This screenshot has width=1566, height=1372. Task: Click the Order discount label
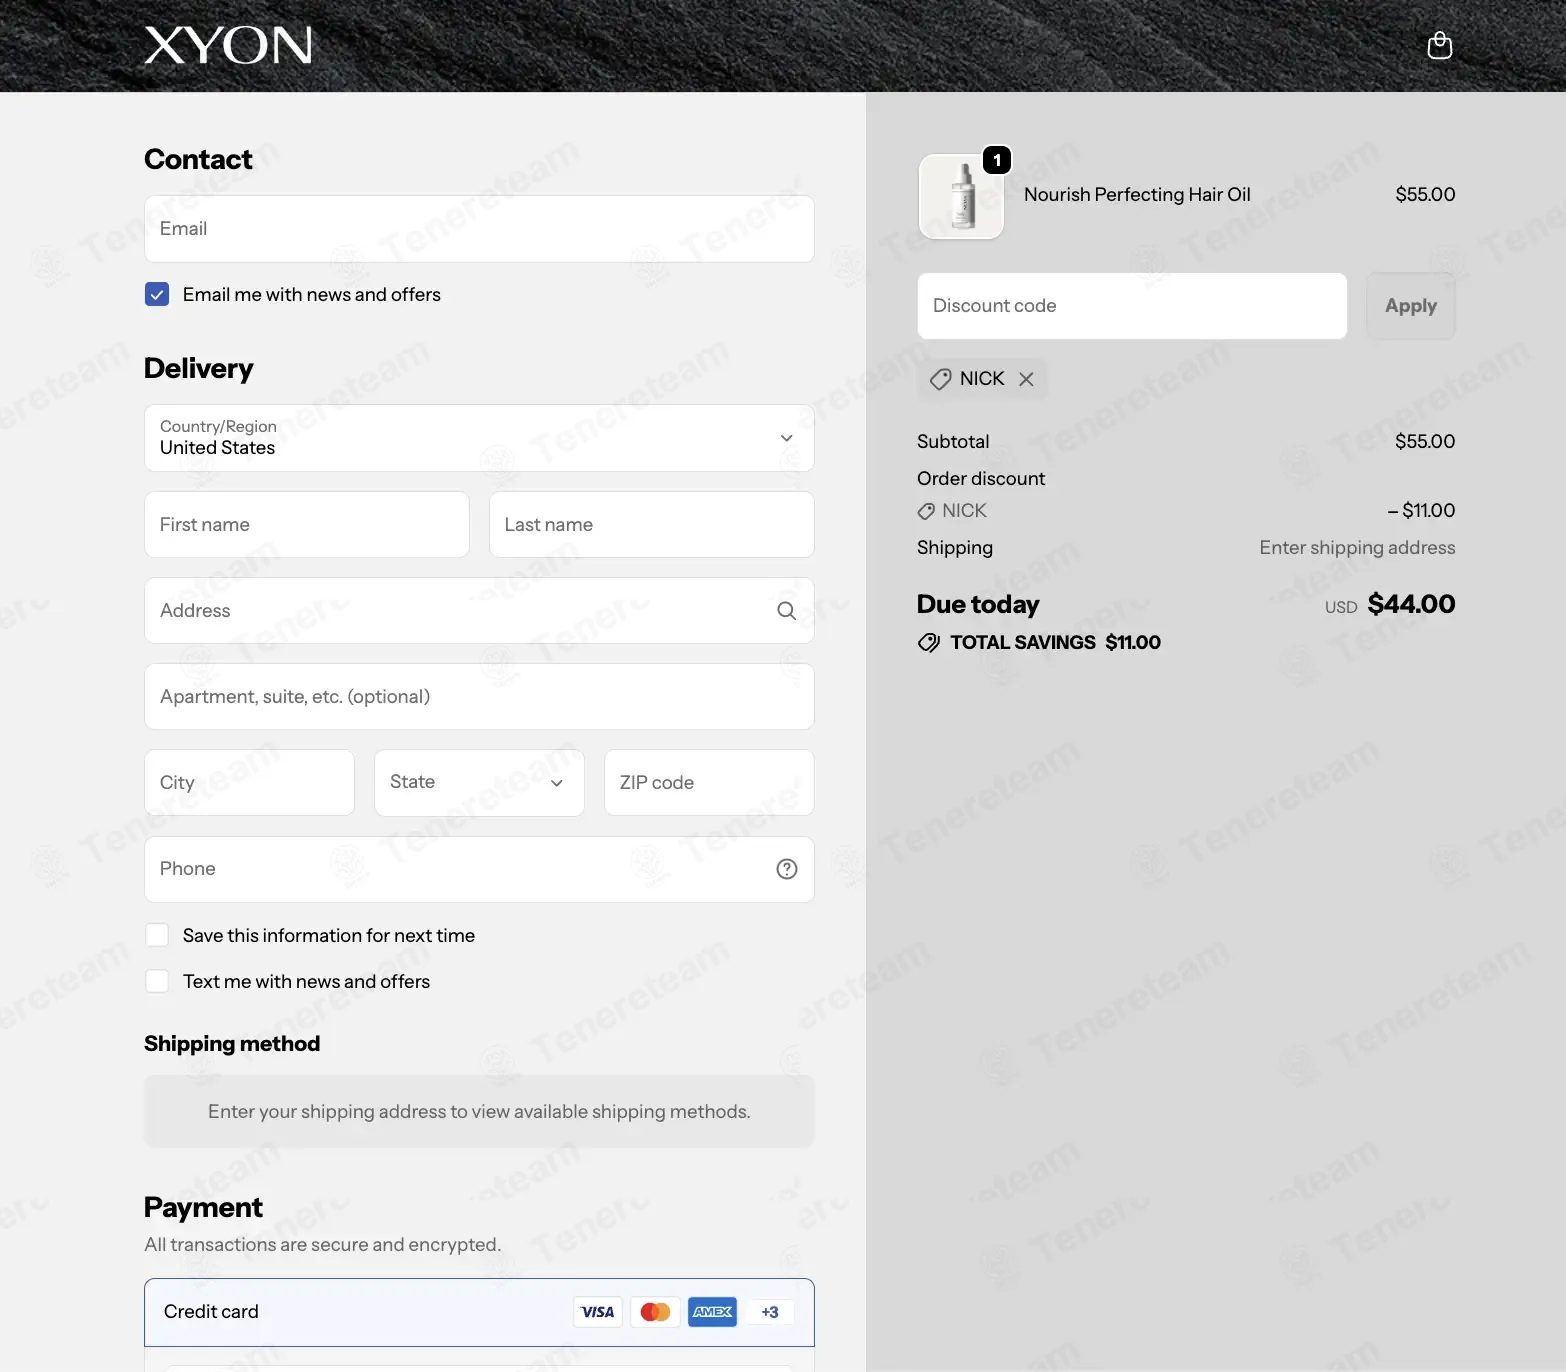click(x=981, y=479)
